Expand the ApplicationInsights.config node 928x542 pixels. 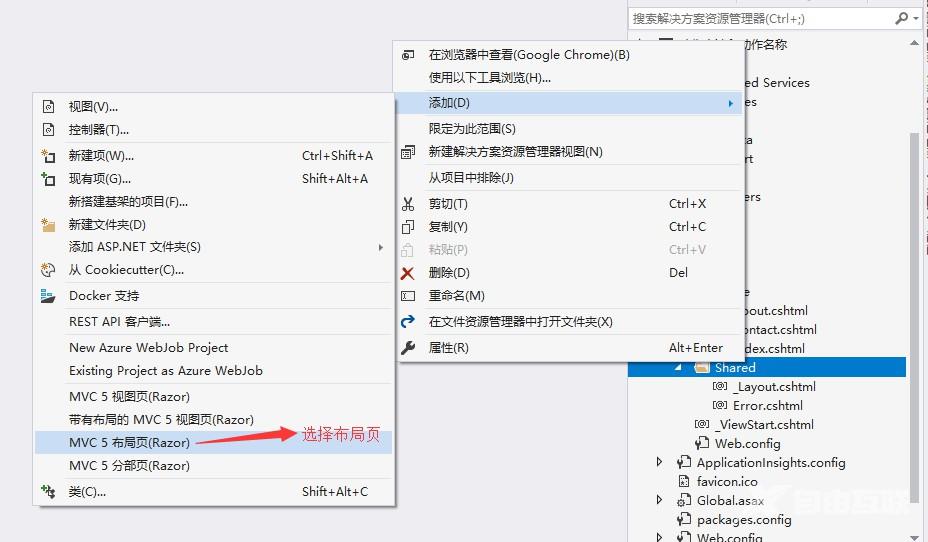tap(659, 462)
